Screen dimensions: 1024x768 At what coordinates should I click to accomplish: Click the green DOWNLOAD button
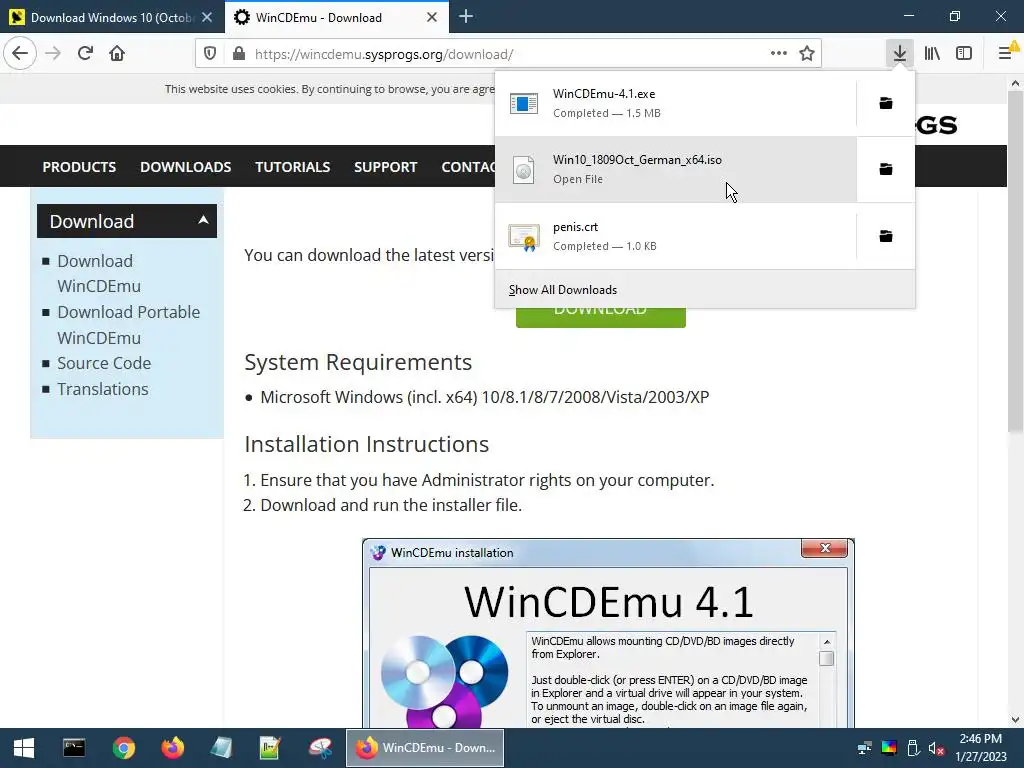pyautogui.click(x=601, y=317)
